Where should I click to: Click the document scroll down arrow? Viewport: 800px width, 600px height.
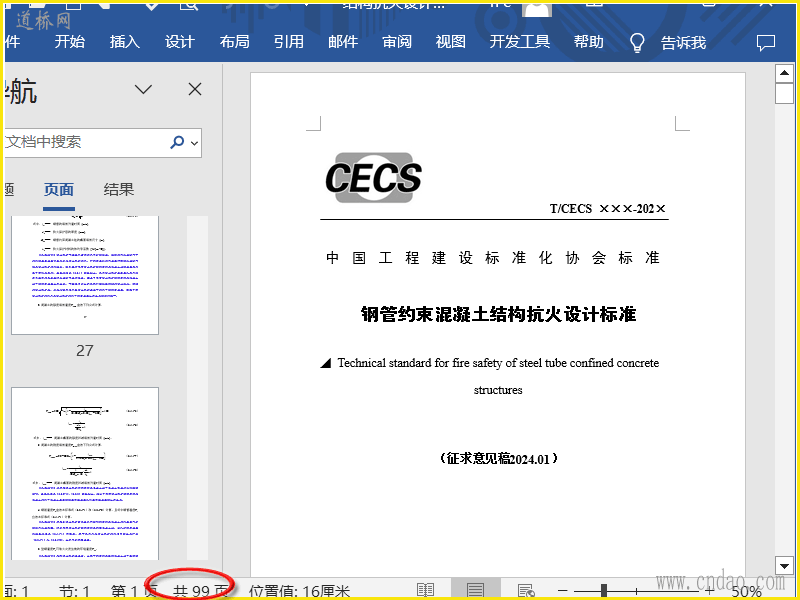click(784, 565)
